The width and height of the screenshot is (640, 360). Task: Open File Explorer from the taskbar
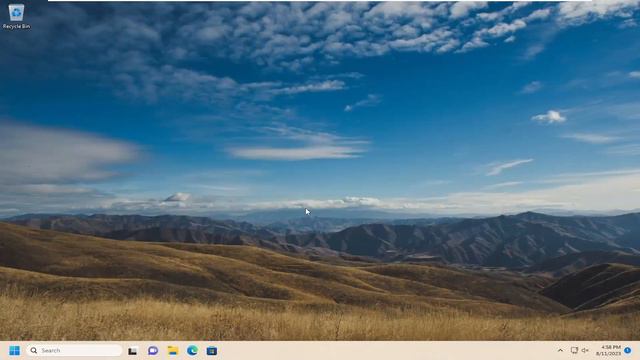[x=173, y=351]
